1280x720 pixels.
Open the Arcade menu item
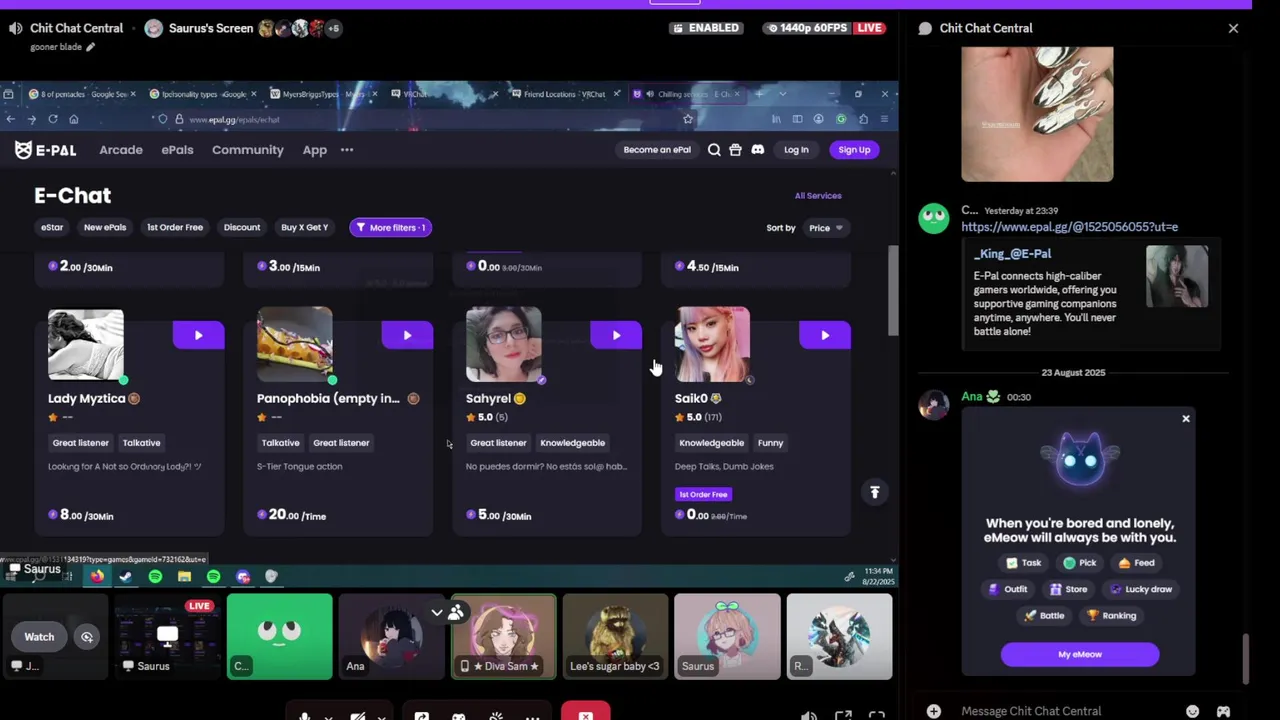click(x=121, y=150)
